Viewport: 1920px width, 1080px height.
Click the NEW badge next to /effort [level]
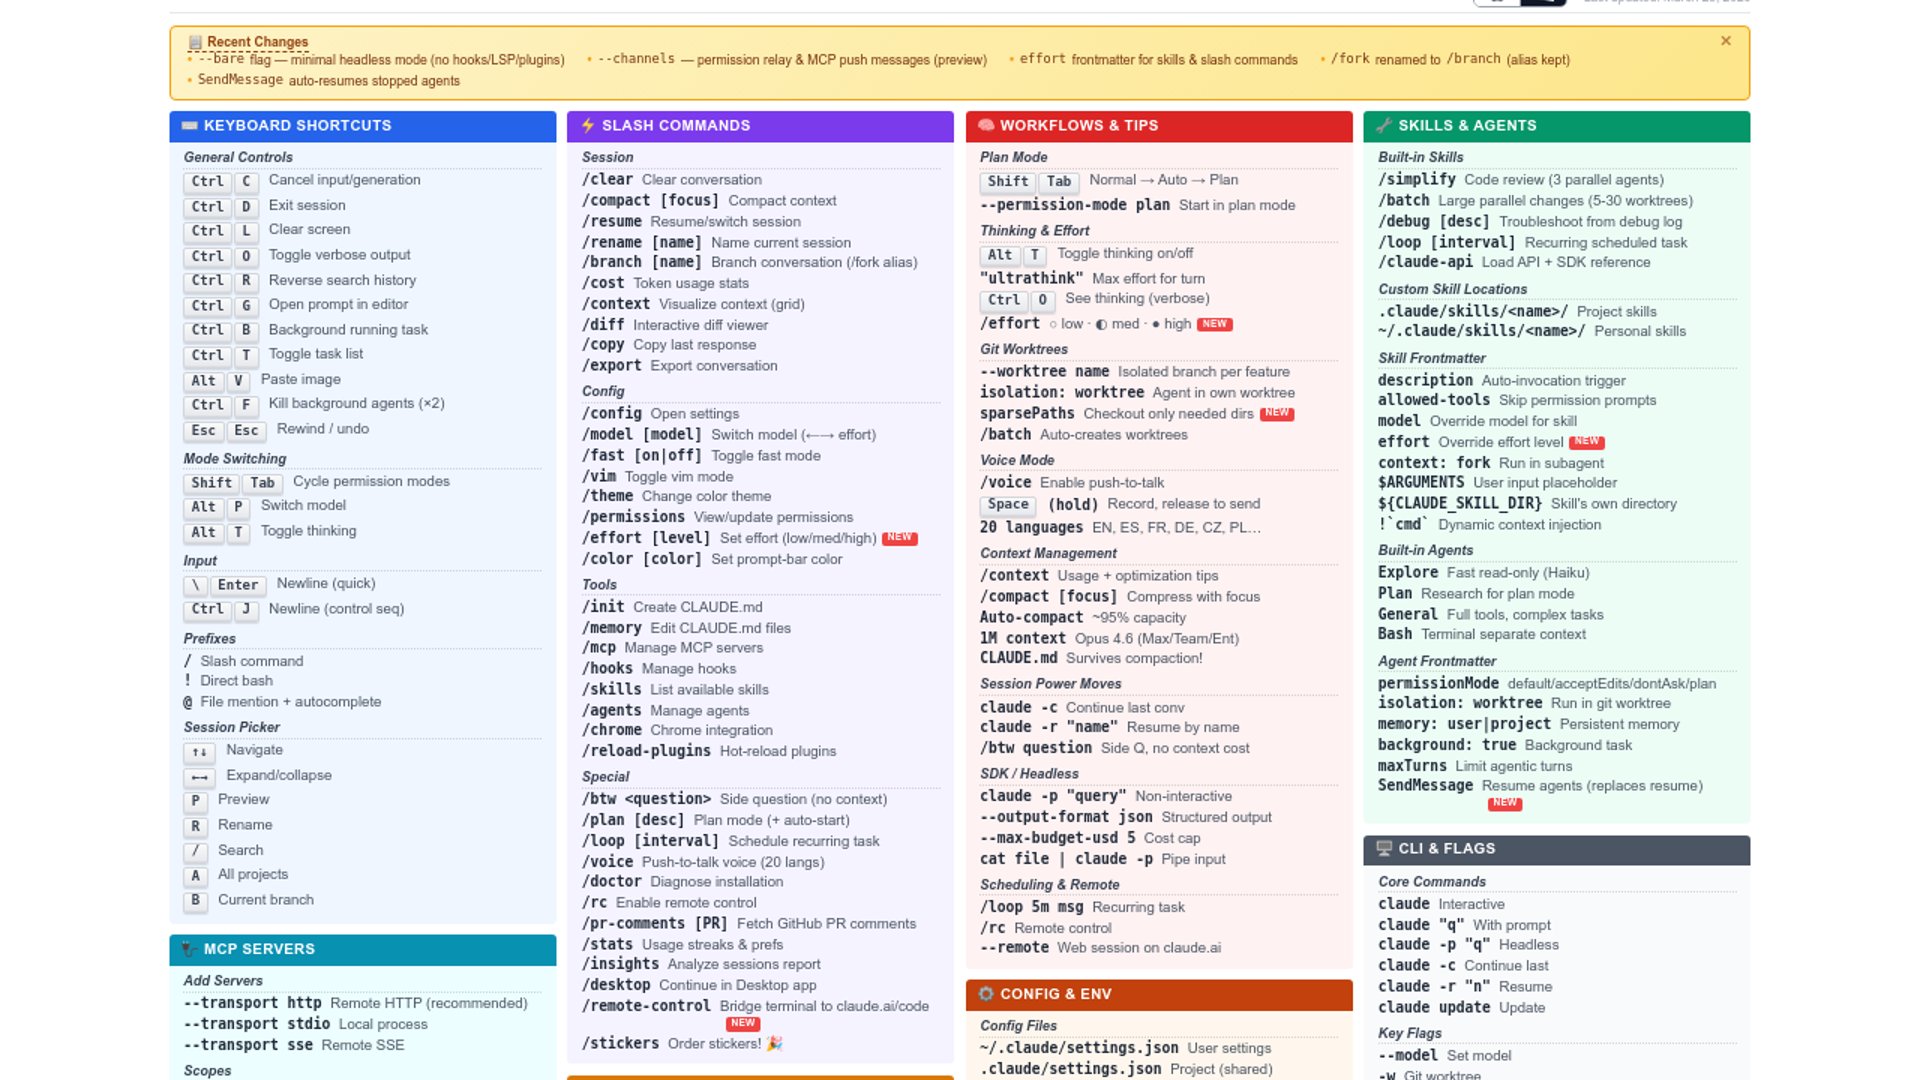click(899, 538)
